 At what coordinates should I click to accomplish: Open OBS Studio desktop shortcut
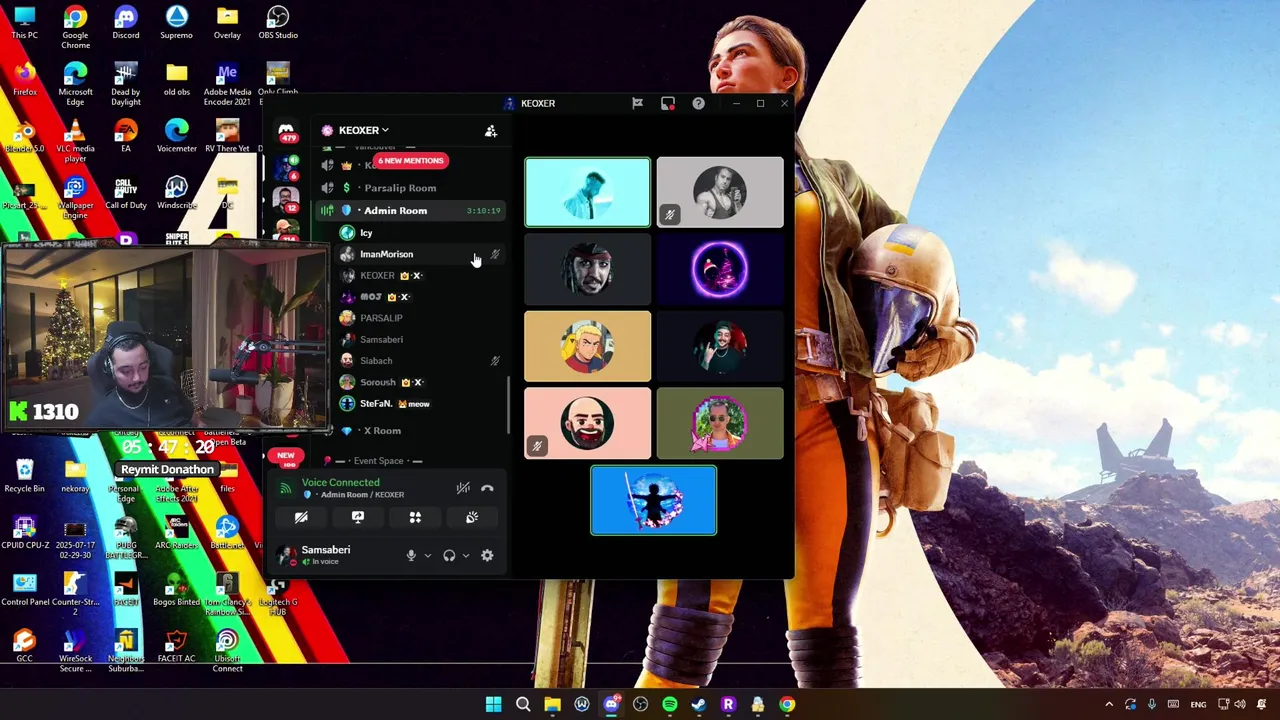[x=278, y=23]
